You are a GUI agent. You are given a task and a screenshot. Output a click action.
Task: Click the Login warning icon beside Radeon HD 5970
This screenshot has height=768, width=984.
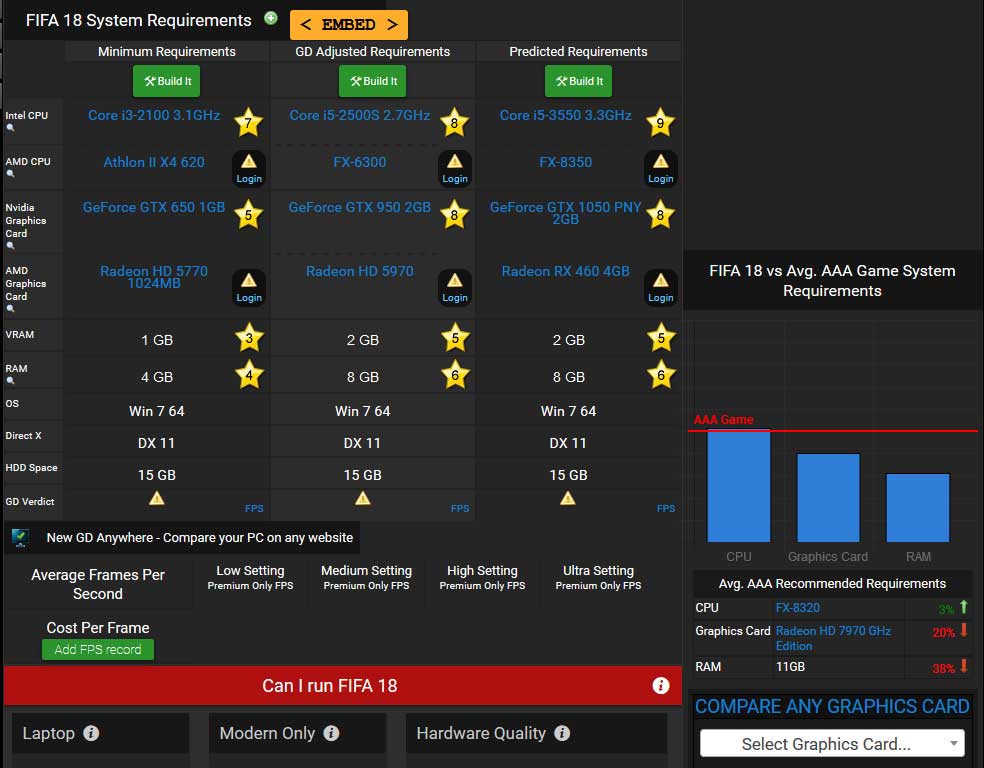click(455, 287)
